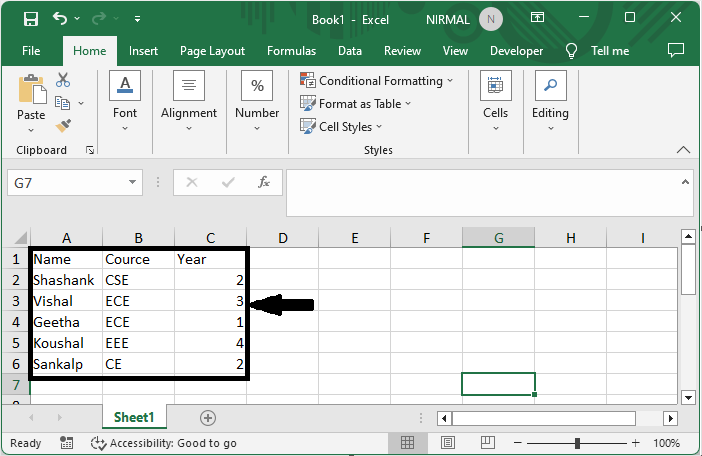Select the Normal view button
The image size is (702, 456).
407,443
